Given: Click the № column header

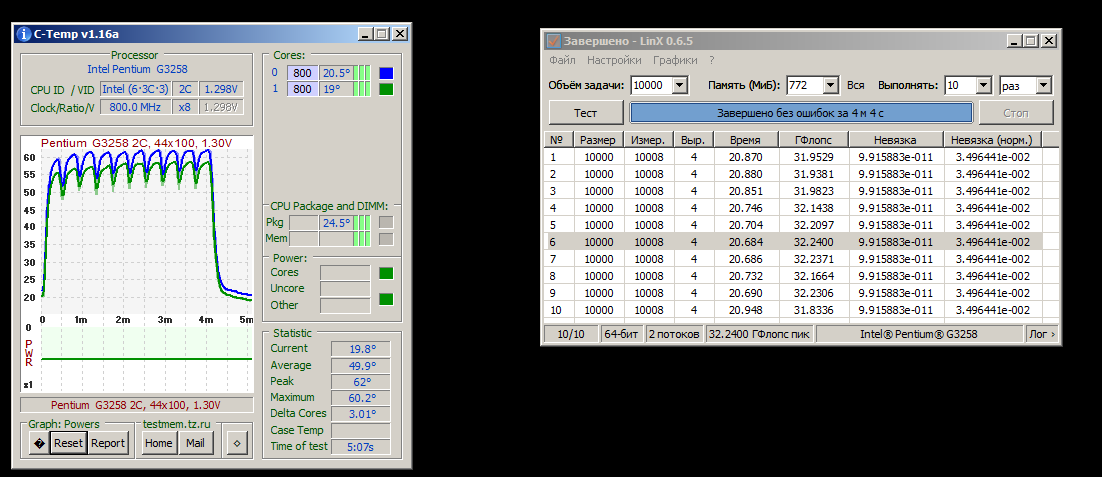Looking at the screenshot, I should point(559,140).
